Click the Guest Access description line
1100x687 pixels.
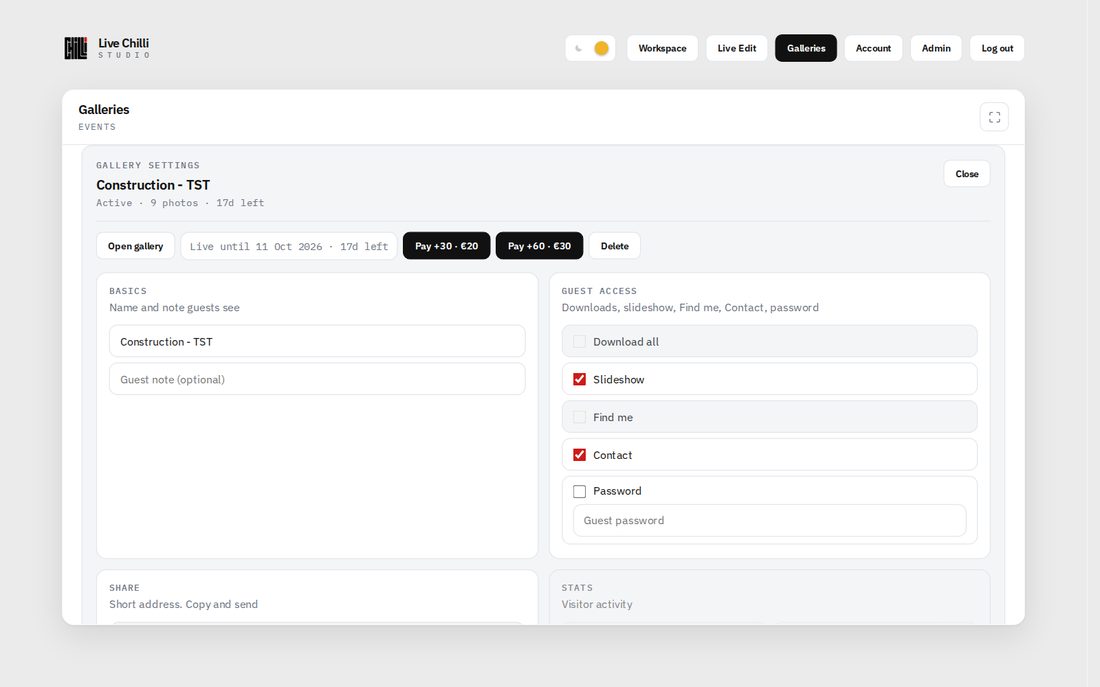[690, 307]
